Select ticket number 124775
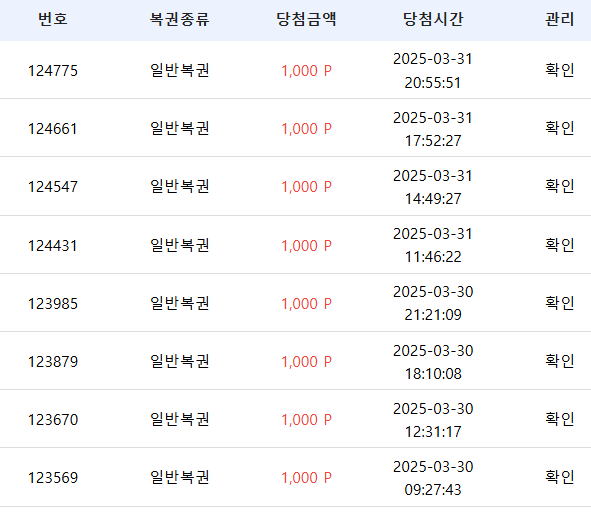Image resolution: width=591 pixels, height=516 pixels. click(53, 71)
